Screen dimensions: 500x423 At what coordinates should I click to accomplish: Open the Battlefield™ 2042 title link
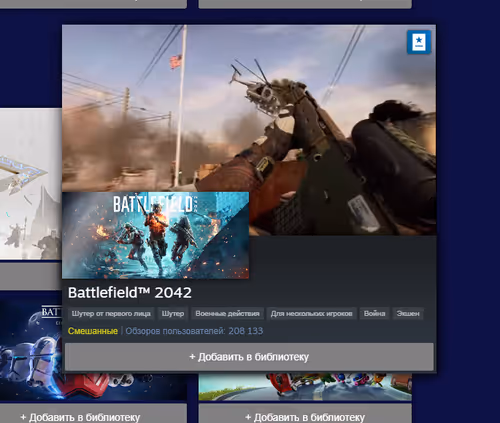click(130, 293)
